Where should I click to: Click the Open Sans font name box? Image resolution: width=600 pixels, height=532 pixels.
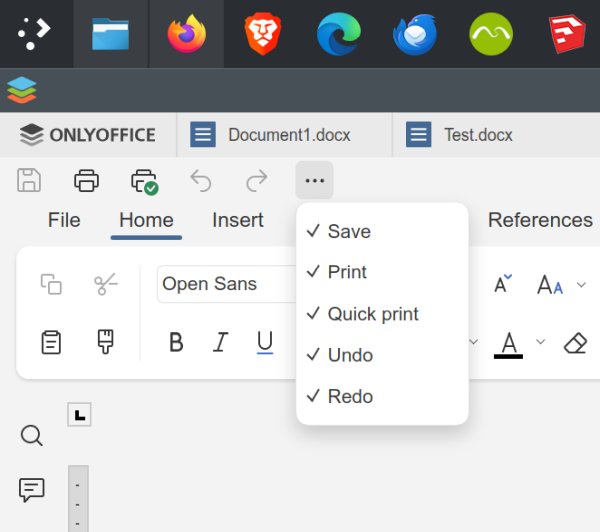click(x=227, y=284)
